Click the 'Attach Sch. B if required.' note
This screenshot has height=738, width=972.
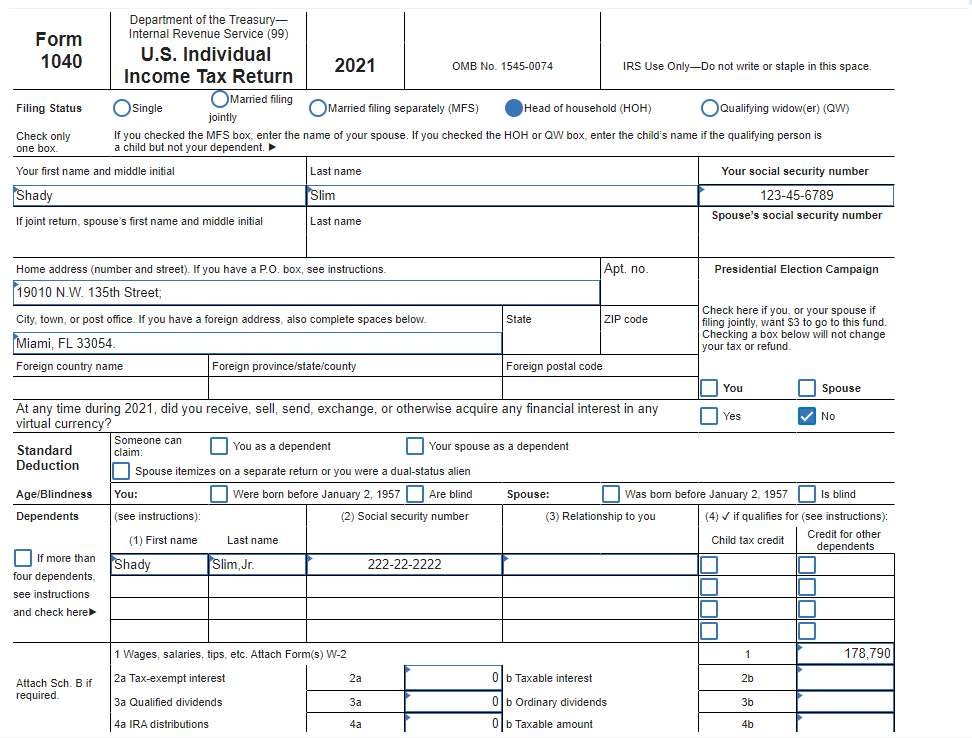pyautogui.click(x=54, y=689)
